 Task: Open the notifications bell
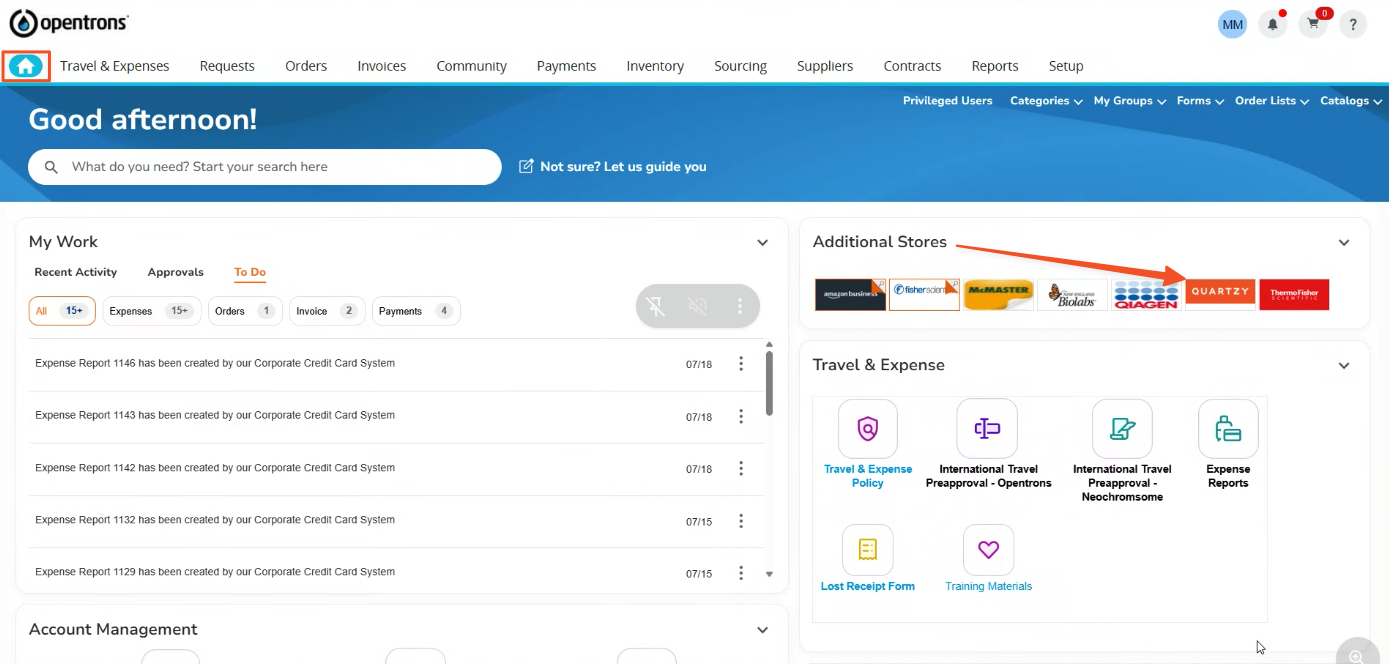(x=1272, y=25)
